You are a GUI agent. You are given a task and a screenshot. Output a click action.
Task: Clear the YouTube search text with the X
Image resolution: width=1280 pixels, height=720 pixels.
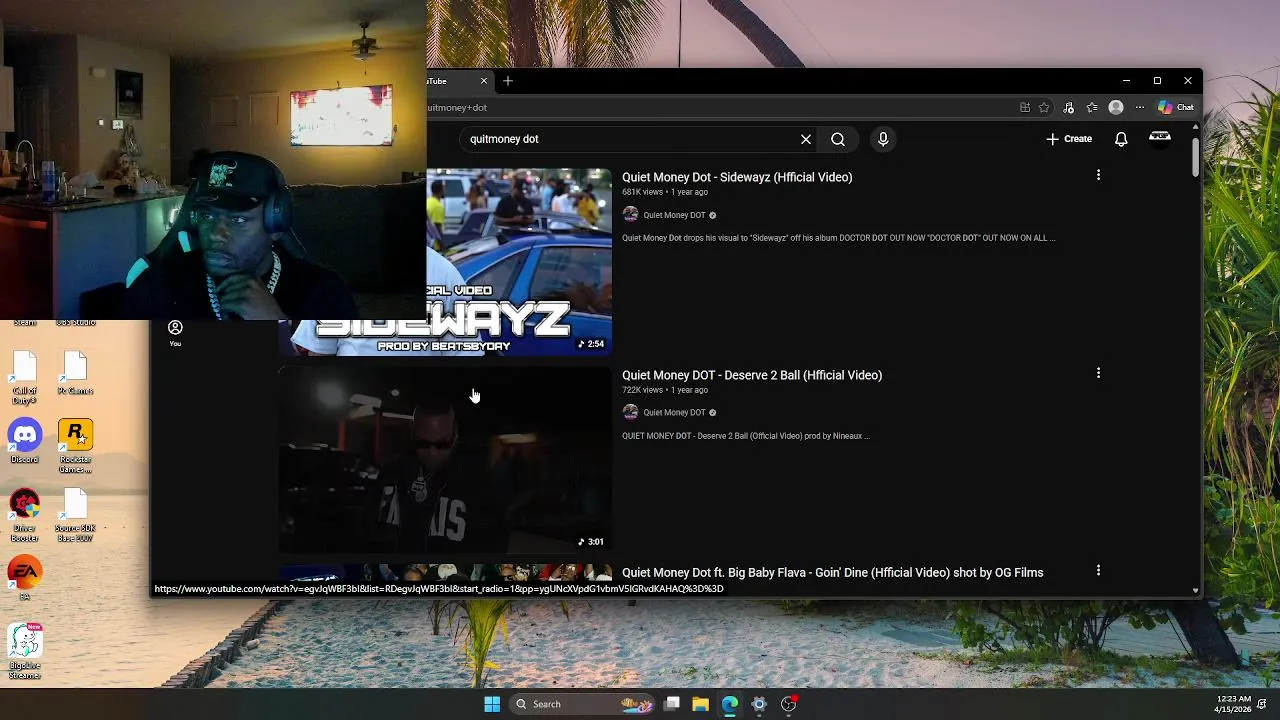[806, 139]
